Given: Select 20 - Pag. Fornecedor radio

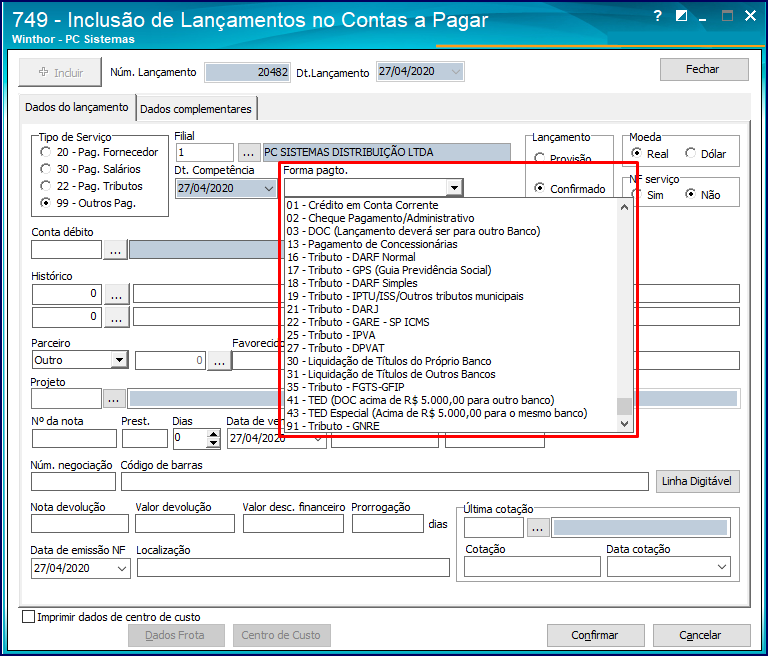Looking at the screenshot, I should click(99, 152).
